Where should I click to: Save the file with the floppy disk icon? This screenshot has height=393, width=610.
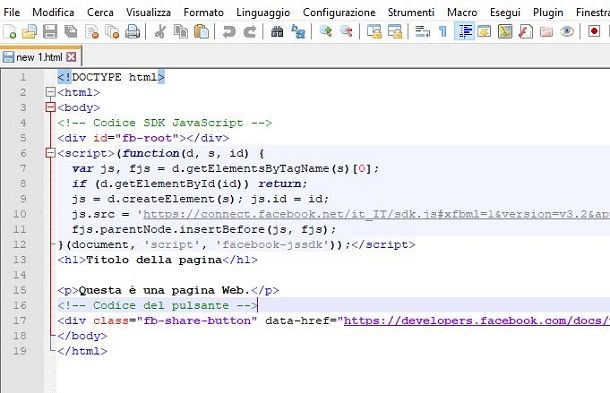point(50,32)
